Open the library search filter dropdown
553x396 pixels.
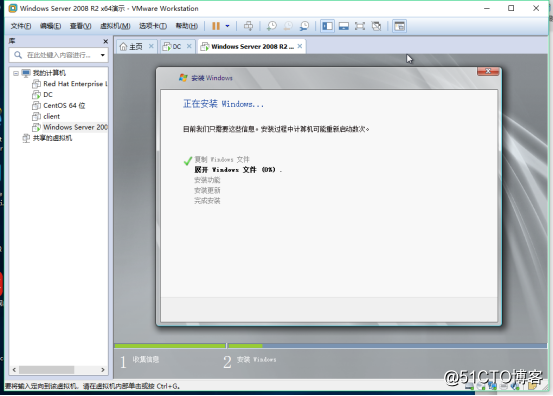pyautogui.click(x=103, y=55)
